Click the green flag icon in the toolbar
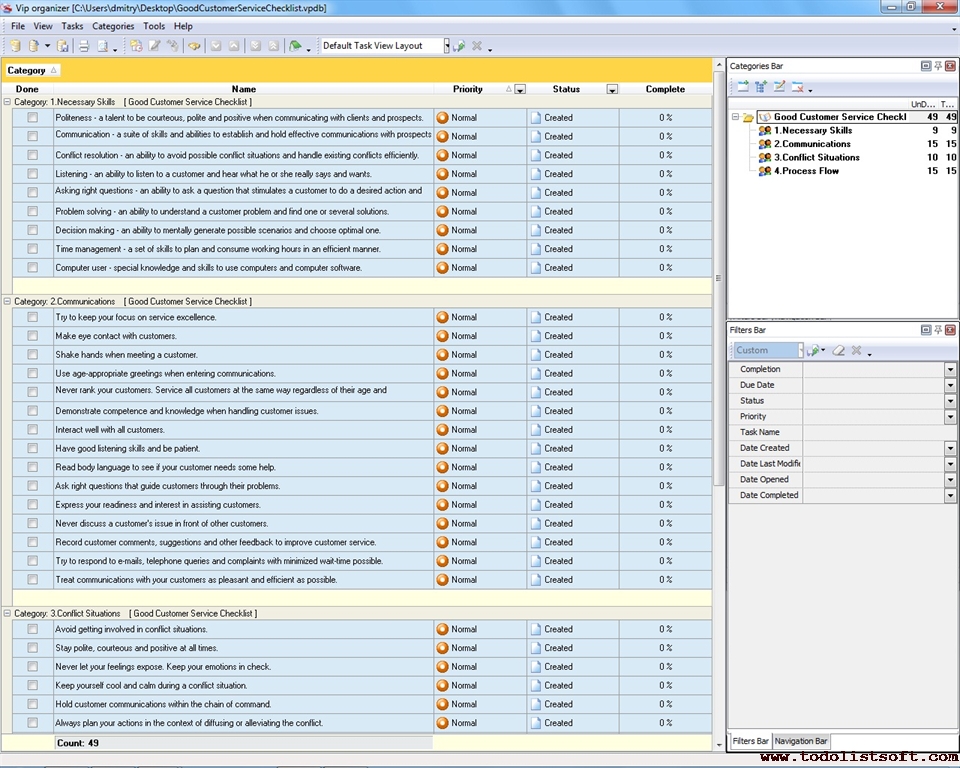This screenshot has width=960, height=768. point(295,46)
